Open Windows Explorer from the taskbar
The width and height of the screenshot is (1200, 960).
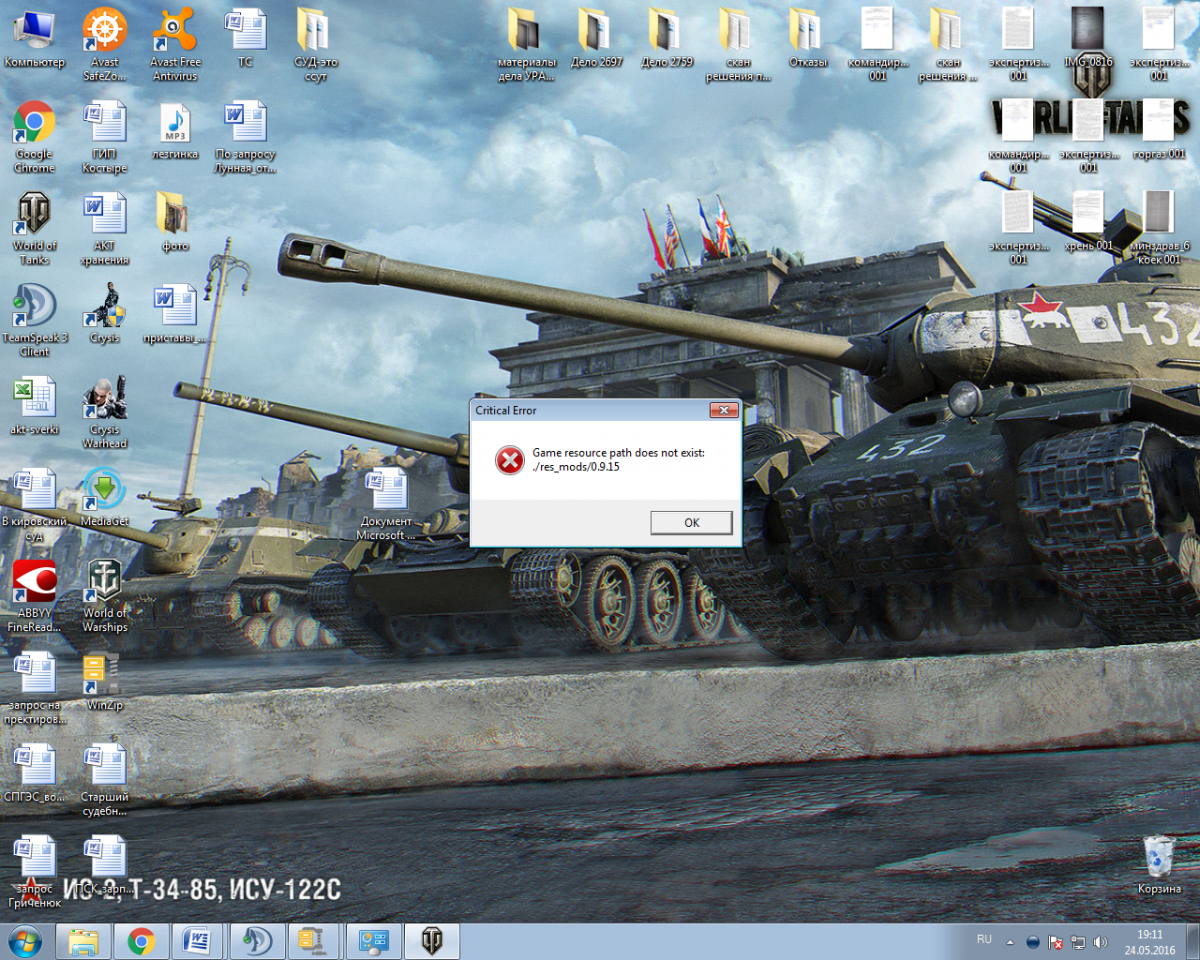[x=83, y=942]
